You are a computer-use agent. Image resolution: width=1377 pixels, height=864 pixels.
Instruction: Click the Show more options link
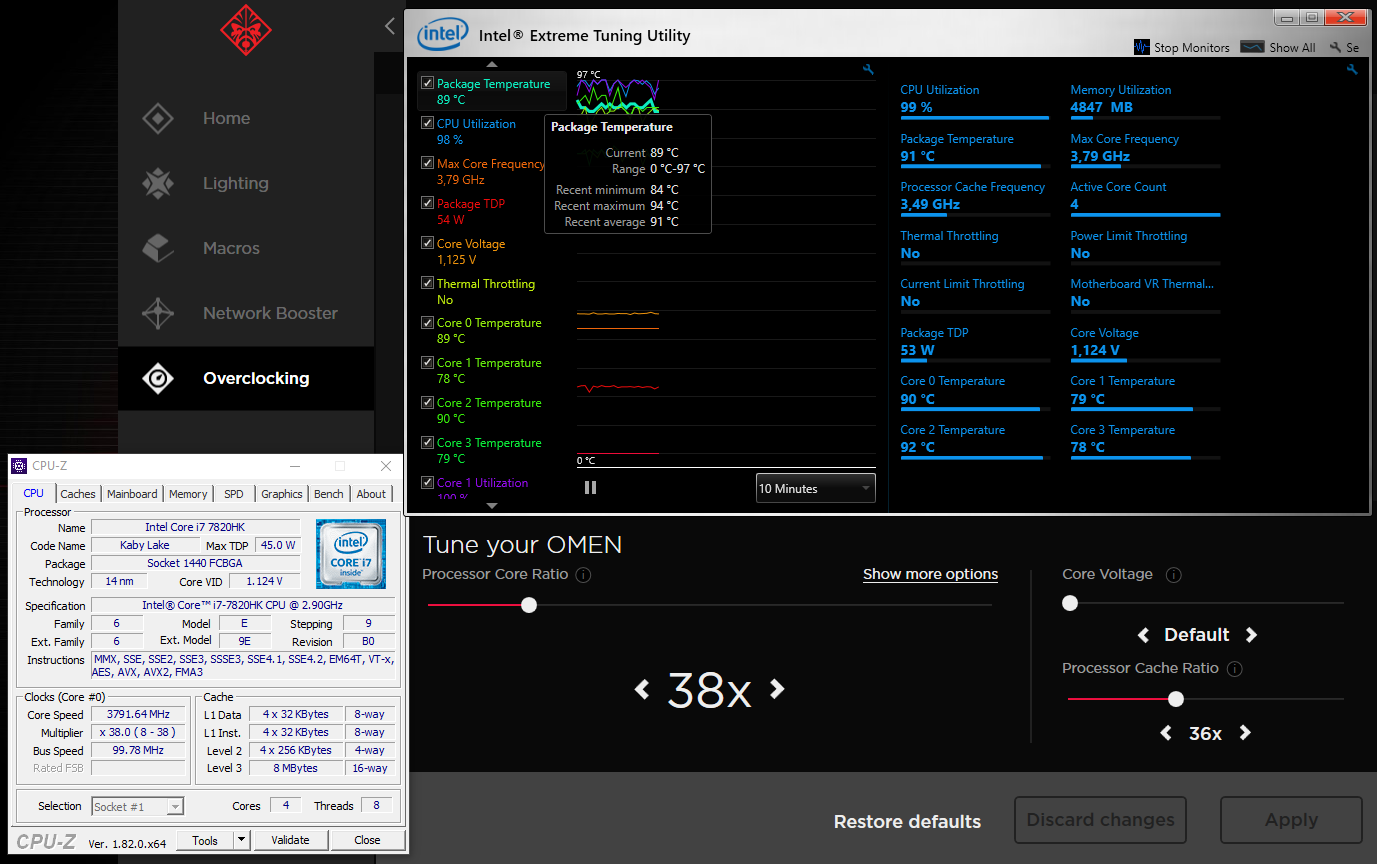(x=930, y=574)
